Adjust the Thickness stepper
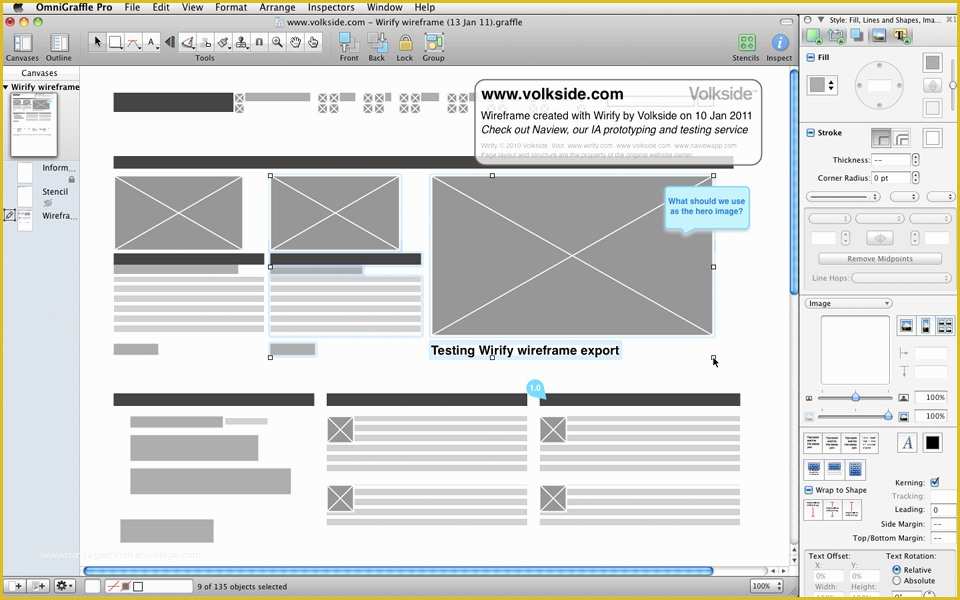The image size is (960, 600). click(x=915, y=160)
